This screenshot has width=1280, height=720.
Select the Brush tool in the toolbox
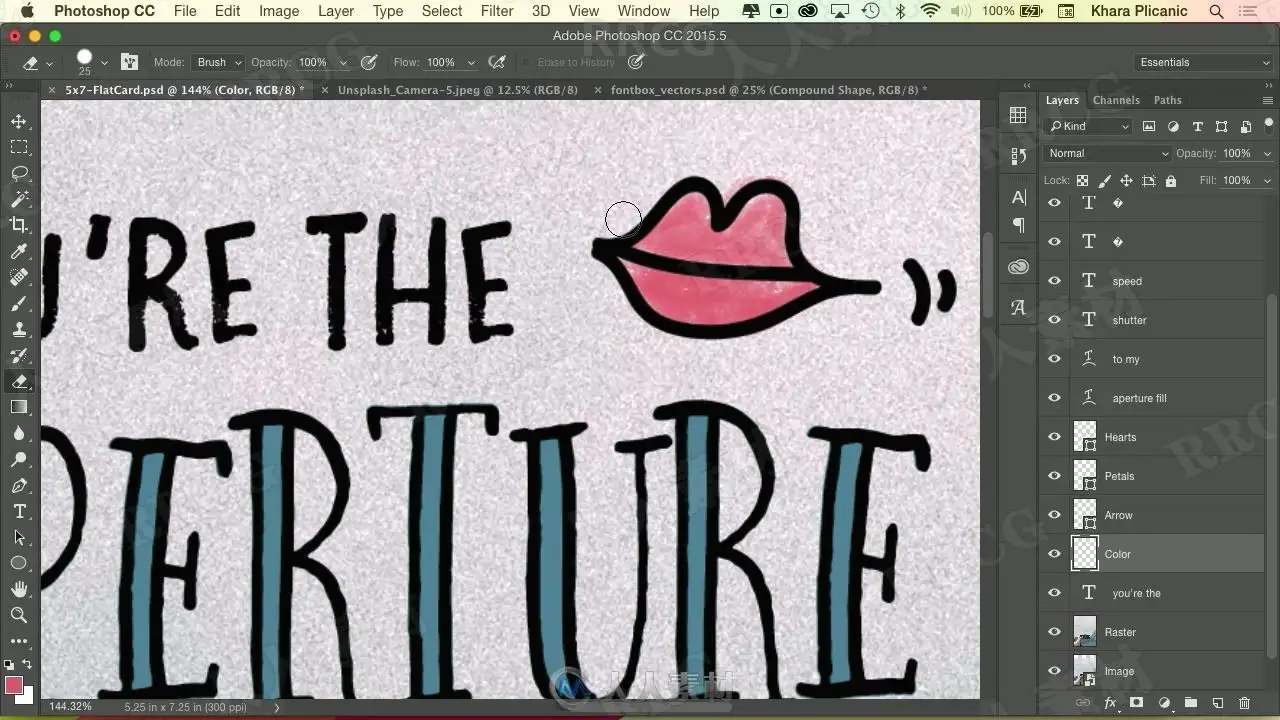(19, 303)
